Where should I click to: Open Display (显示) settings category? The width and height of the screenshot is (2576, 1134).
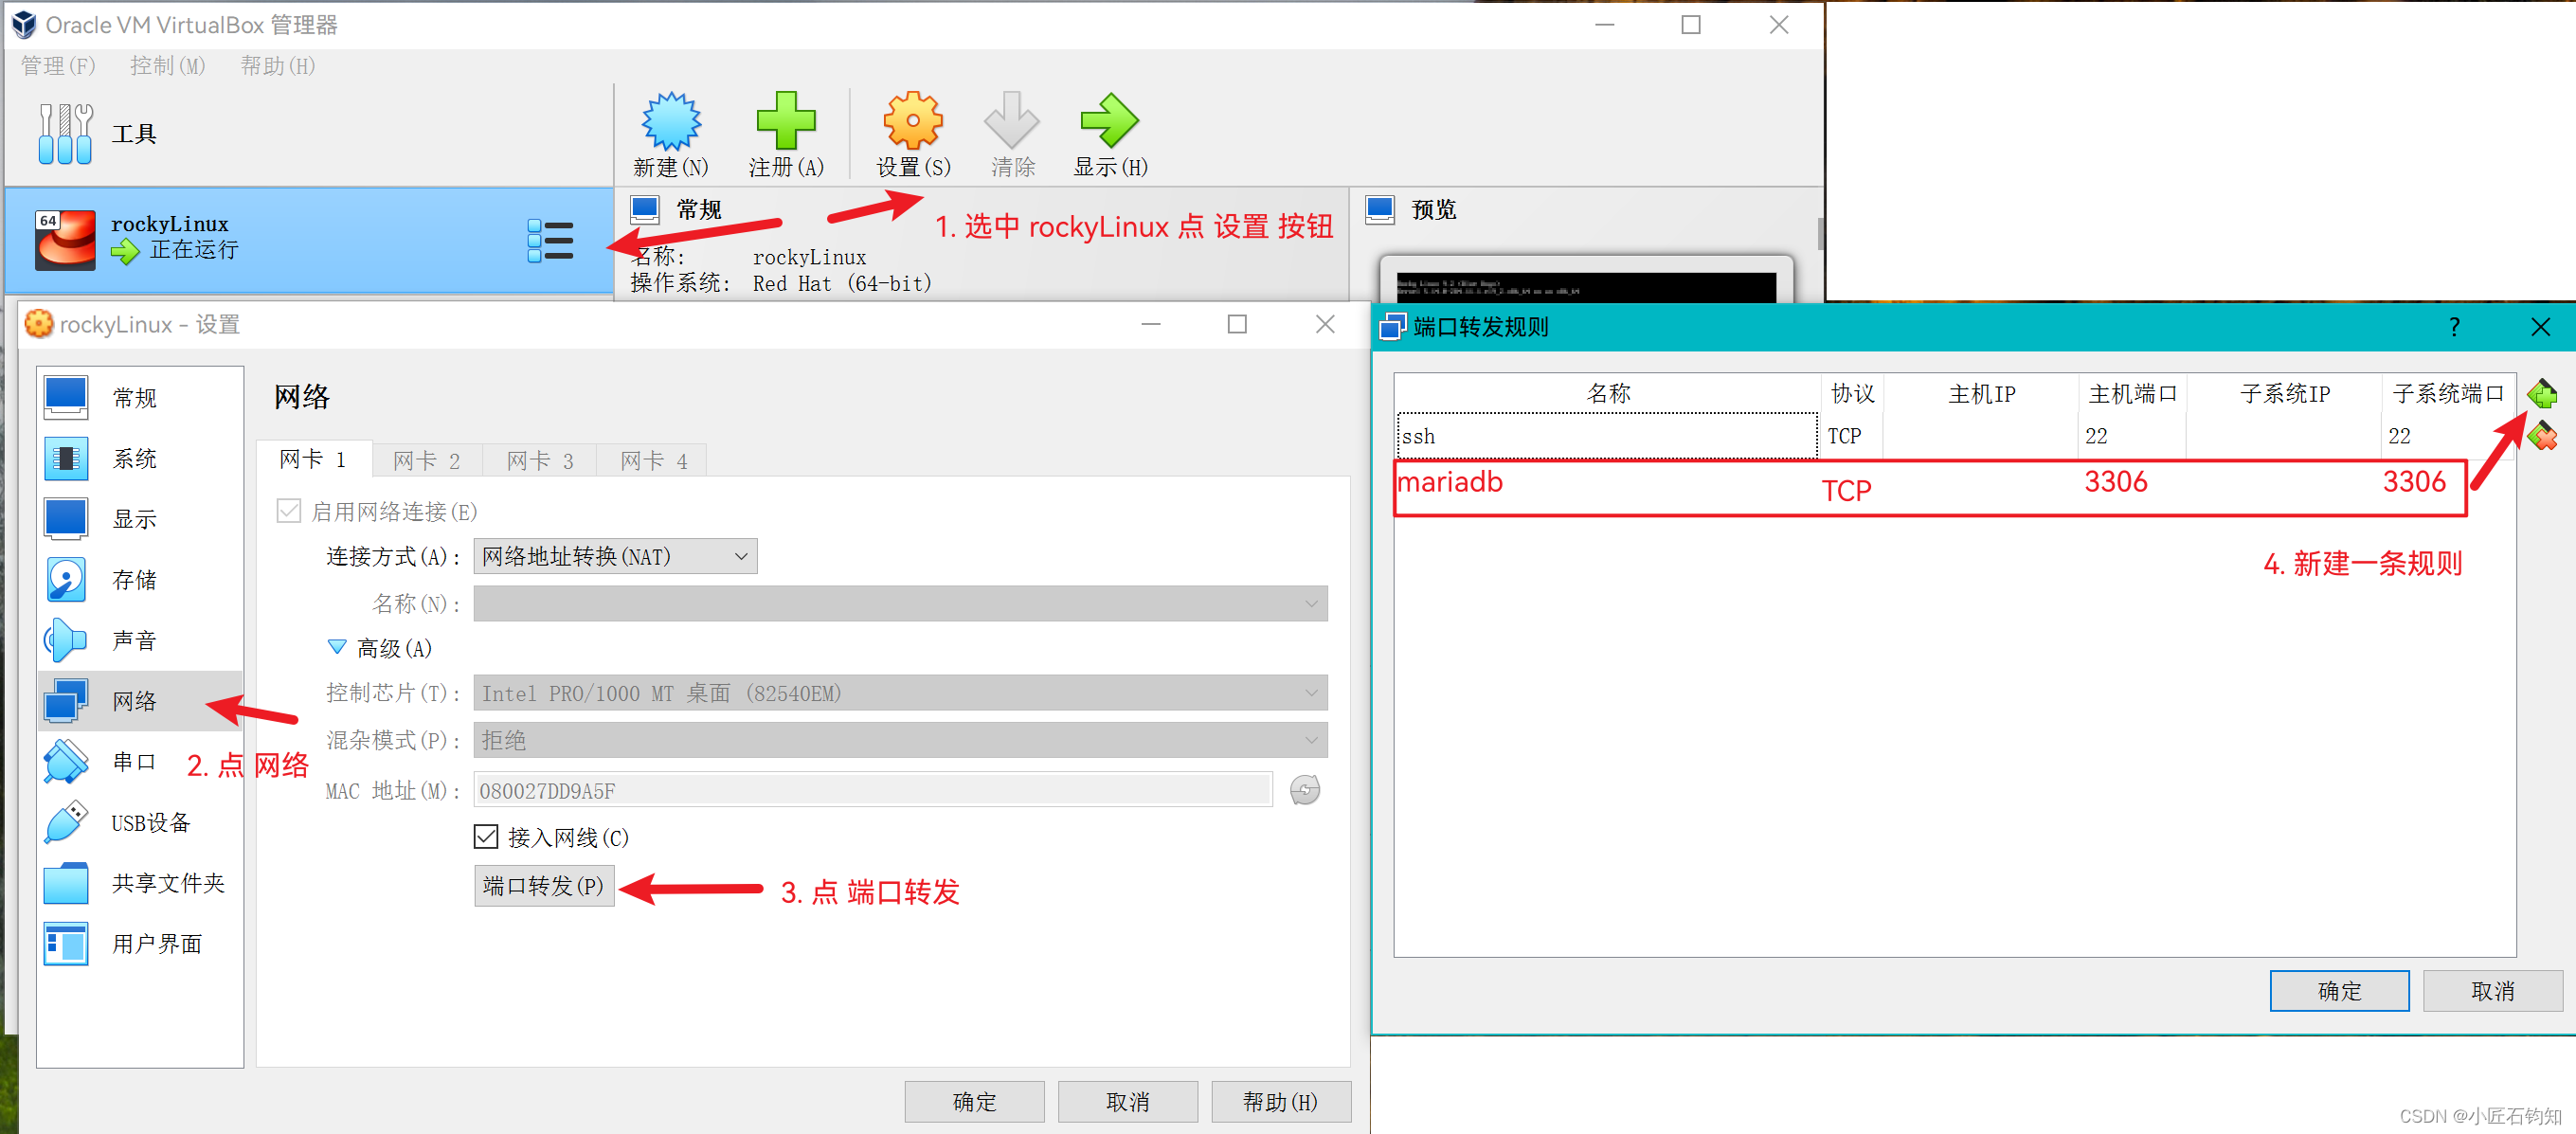(x=140, y=519)
